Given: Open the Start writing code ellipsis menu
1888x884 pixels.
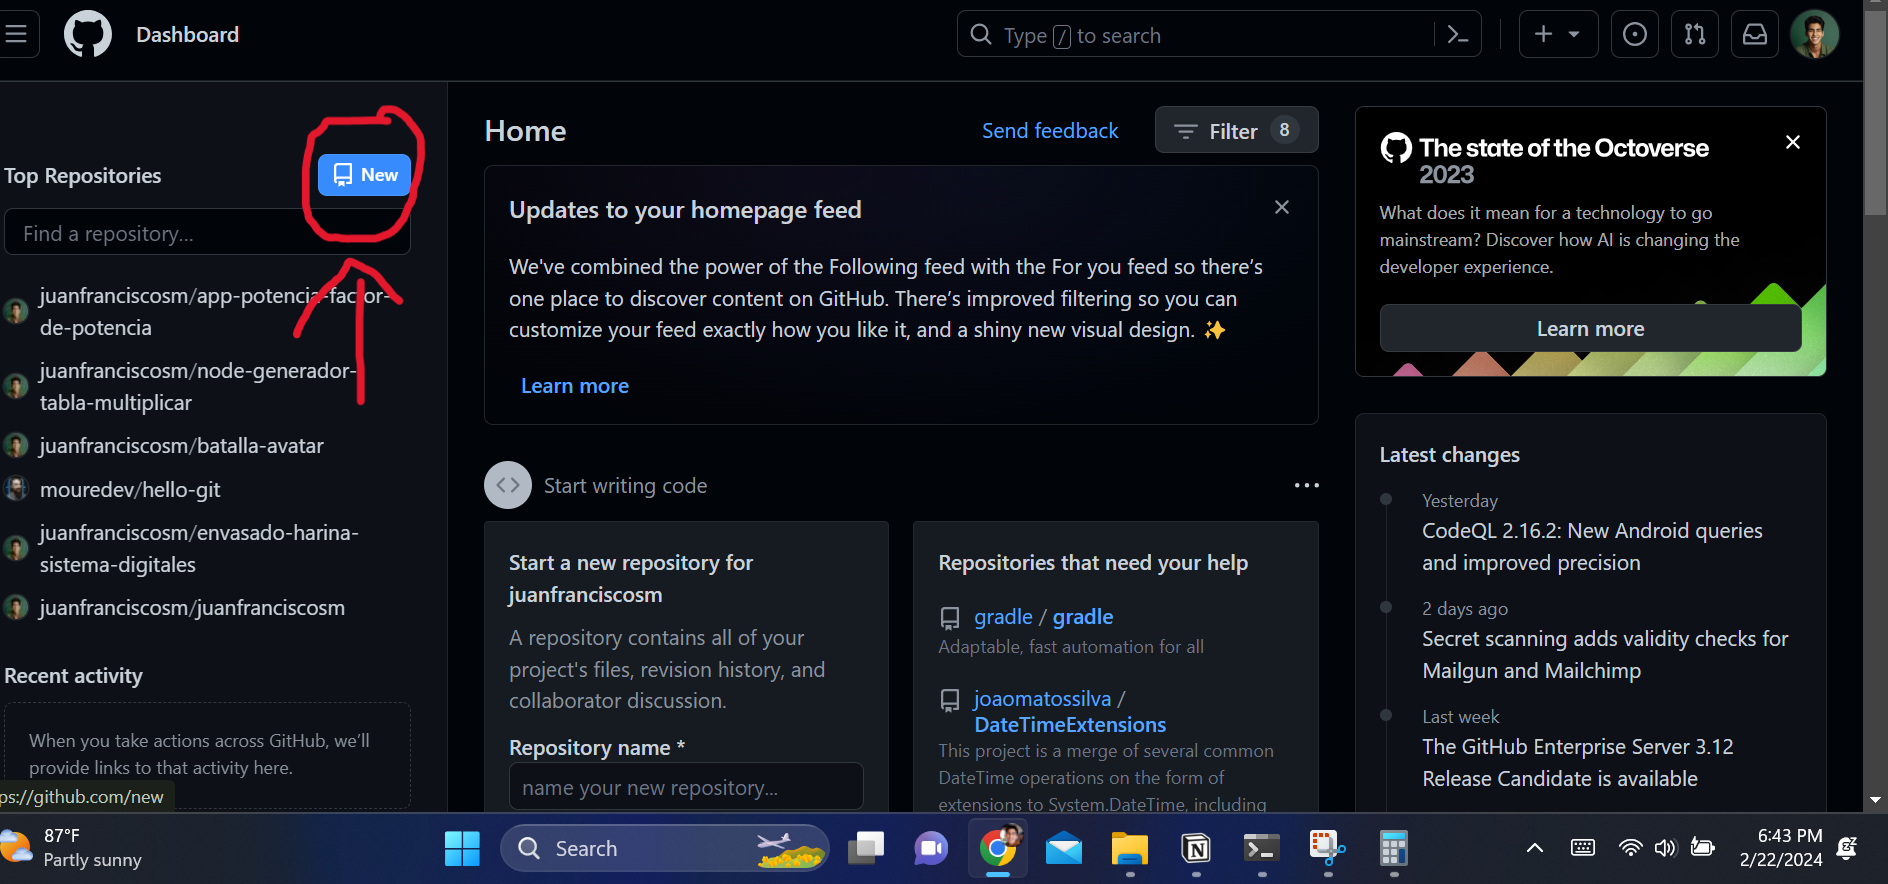Looking at the screenshot, I should point(1306,485).
